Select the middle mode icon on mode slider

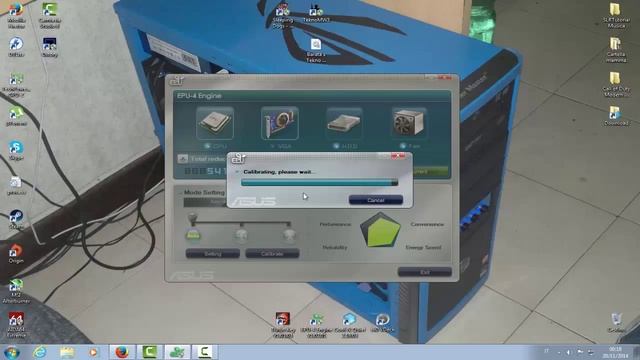click(x=241, y=236)
